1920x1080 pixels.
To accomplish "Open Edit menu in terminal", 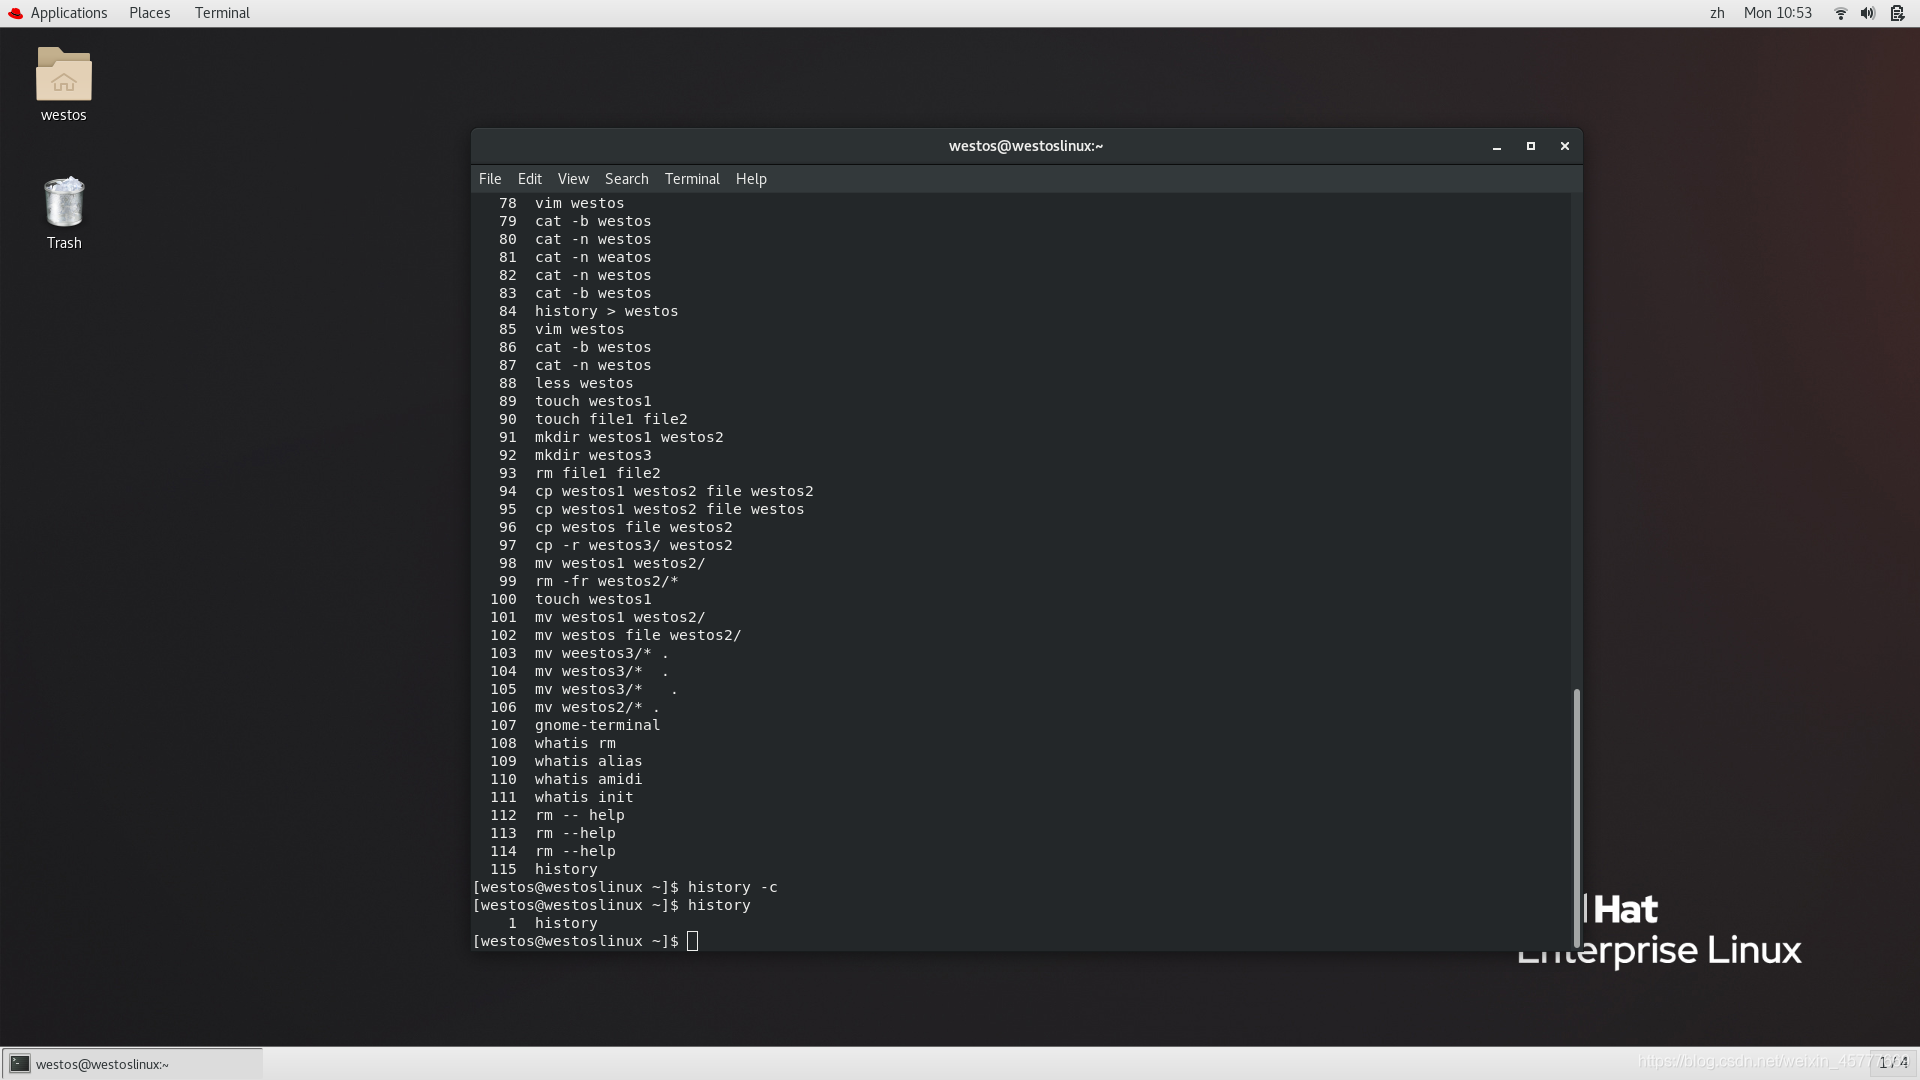I will click(x=529, y=178).
